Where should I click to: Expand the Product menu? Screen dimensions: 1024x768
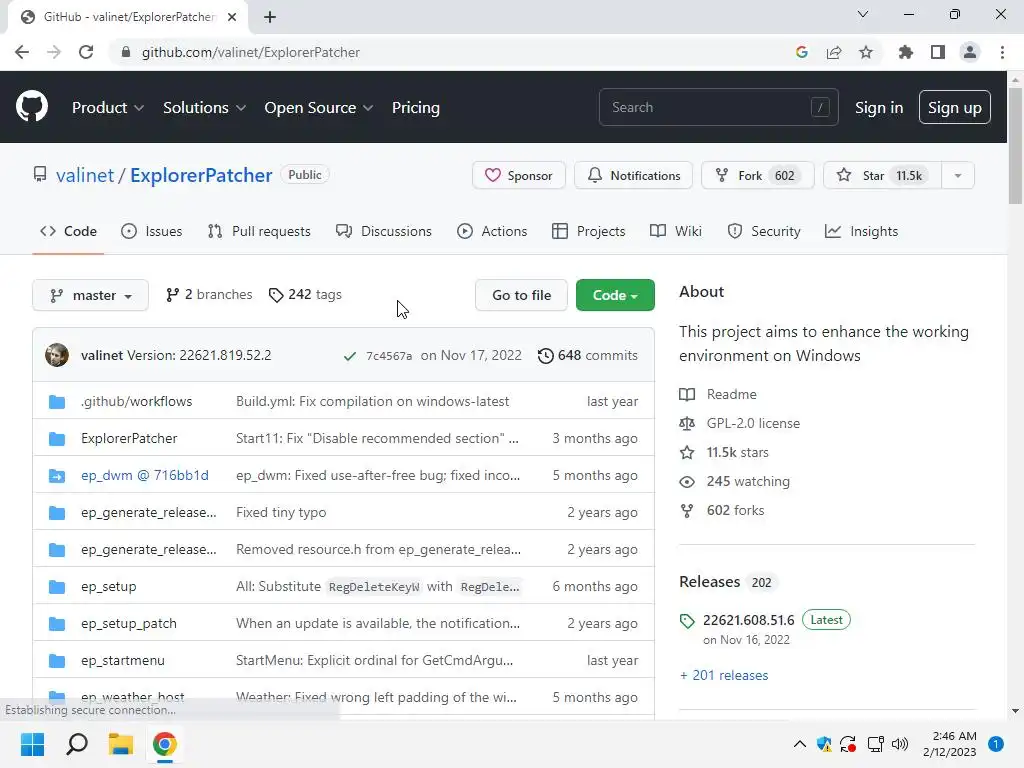point(108,108)
